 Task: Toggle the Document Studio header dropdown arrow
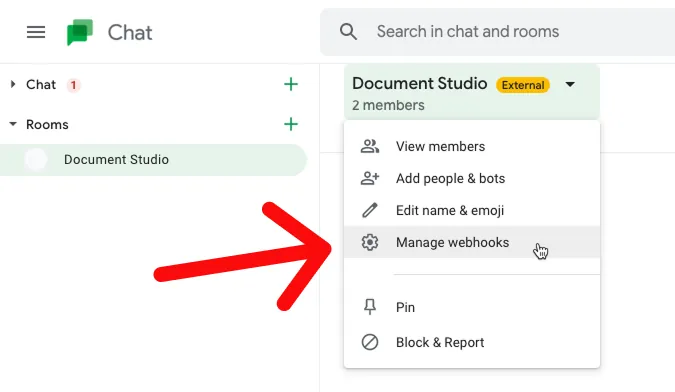(x=570, y=84)
